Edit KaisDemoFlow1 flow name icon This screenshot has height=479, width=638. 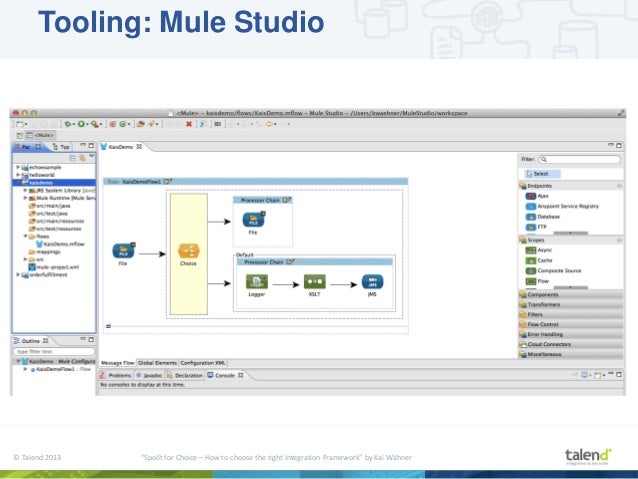tap(168, 182)
